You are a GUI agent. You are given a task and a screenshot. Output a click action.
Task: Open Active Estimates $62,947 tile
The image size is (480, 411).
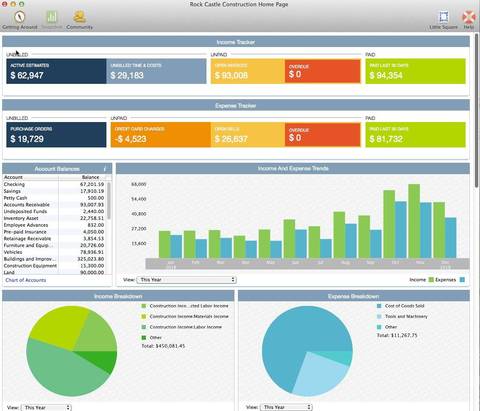tap(56, 71)
